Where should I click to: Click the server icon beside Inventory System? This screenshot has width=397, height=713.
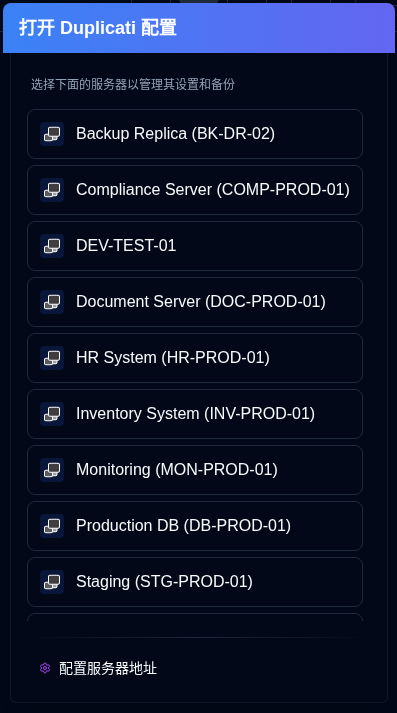point(52,413)
